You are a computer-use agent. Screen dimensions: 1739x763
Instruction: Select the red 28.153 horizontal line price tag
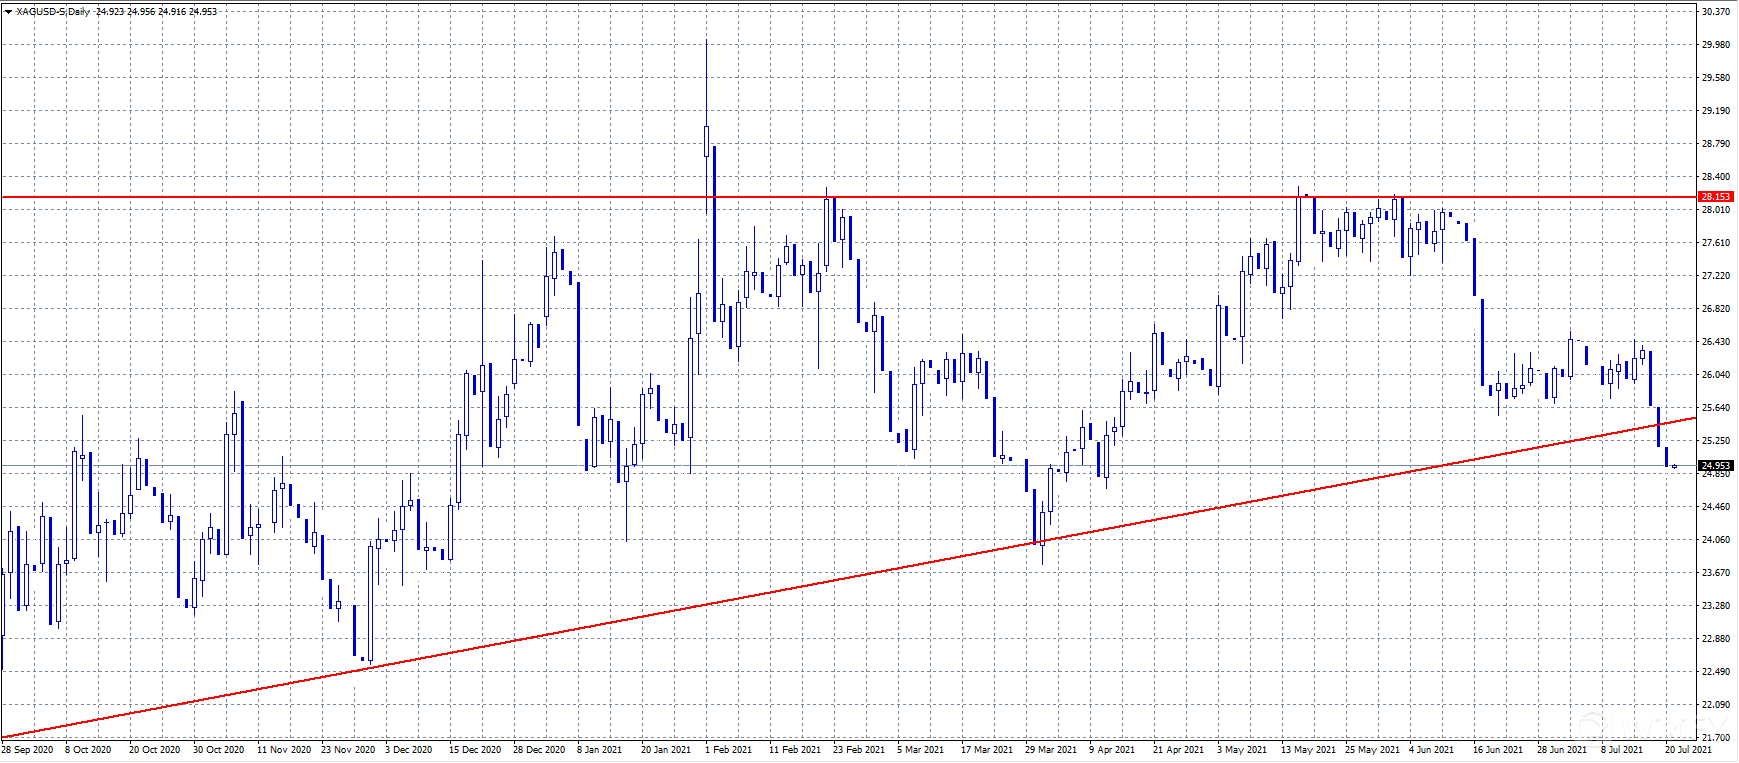[x=1716, y=197]
